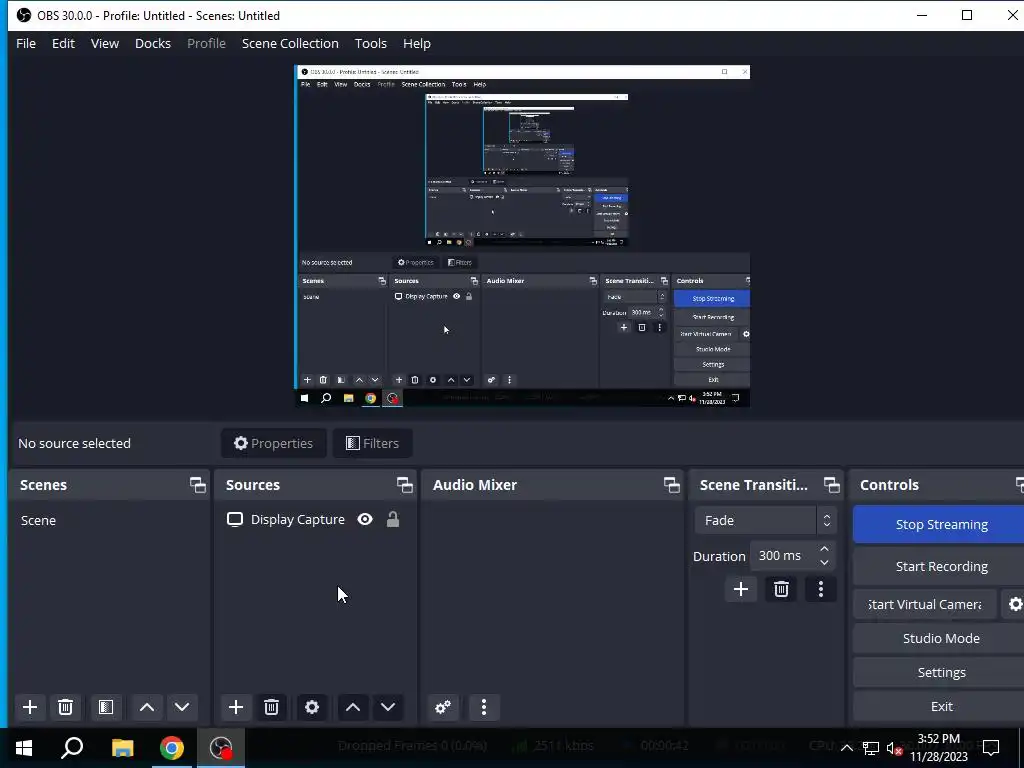Remove transition with trash icon
Image resolution: width=1024 pixels, height=768 pixels.
click(x=781, y=590)
